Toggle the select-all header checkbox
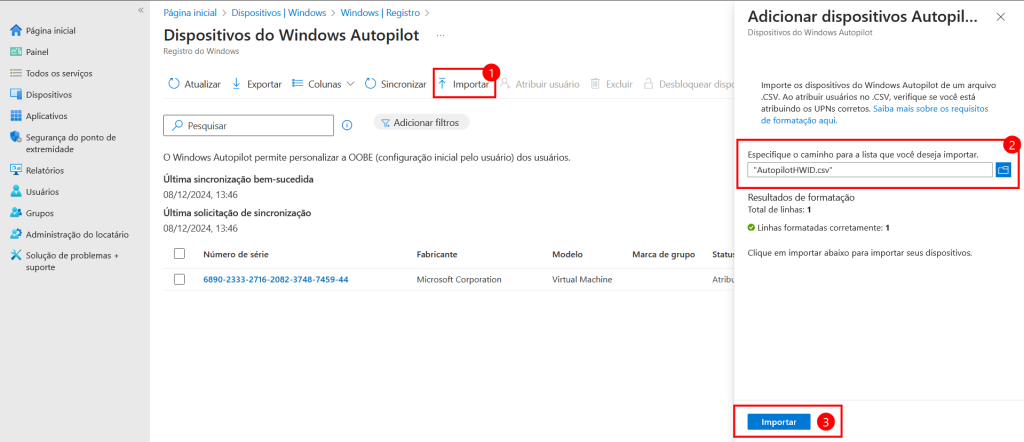Viewport: 1024px width, 442px height. click(180, 254)
